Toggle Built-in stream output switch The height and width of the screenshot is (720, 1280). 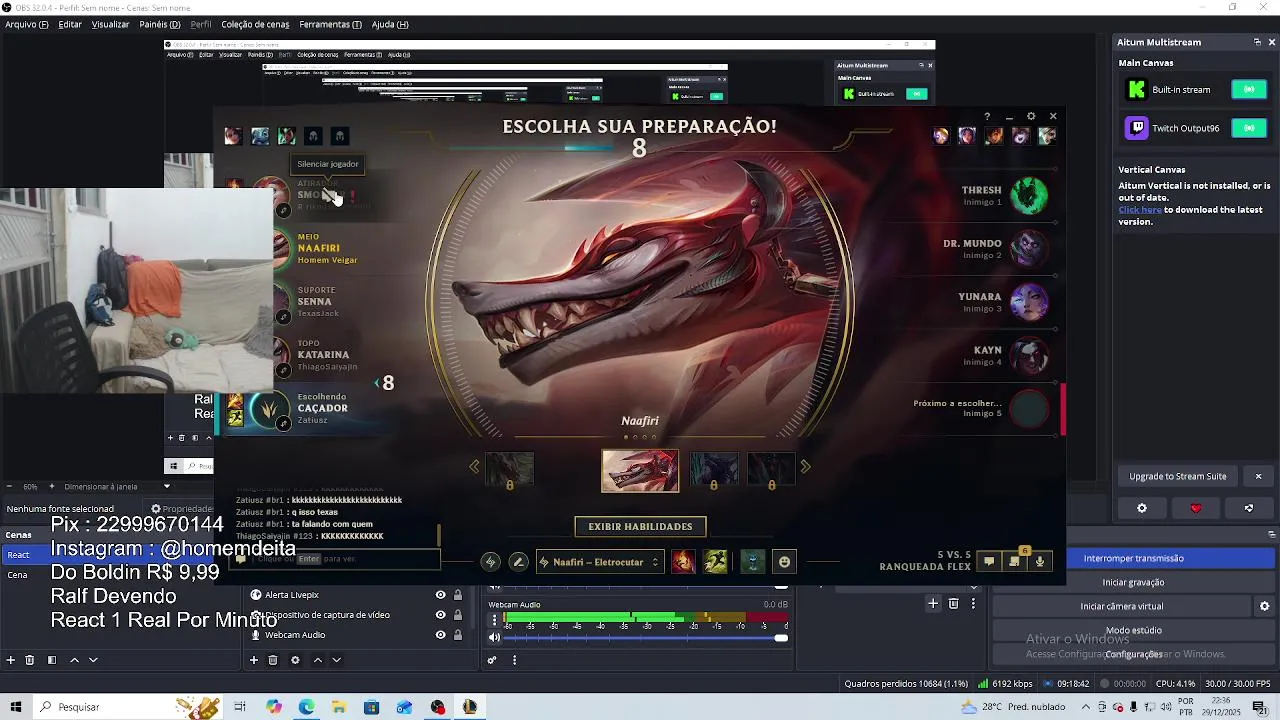click(x=1249, y=89)
